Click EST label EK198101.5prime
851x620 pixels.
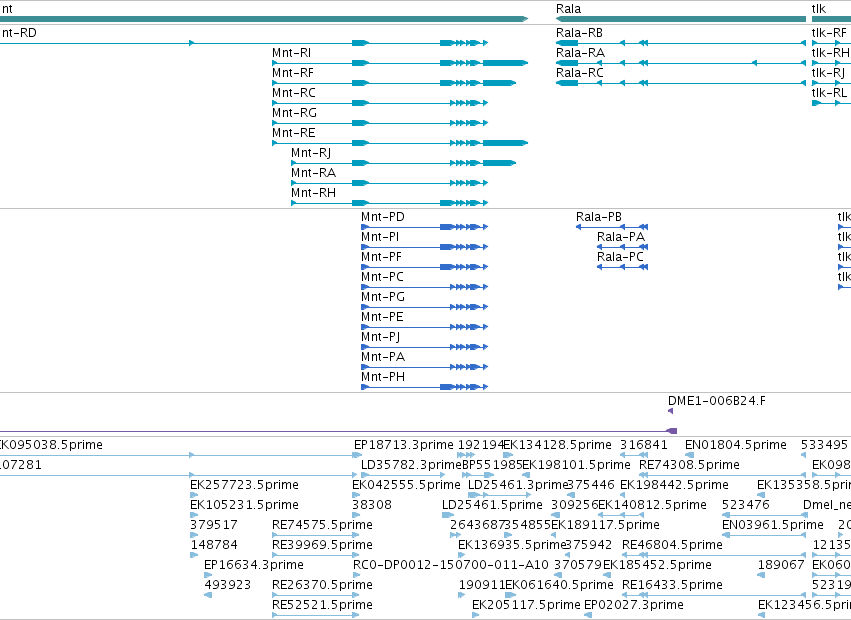[x=576, y=465]
